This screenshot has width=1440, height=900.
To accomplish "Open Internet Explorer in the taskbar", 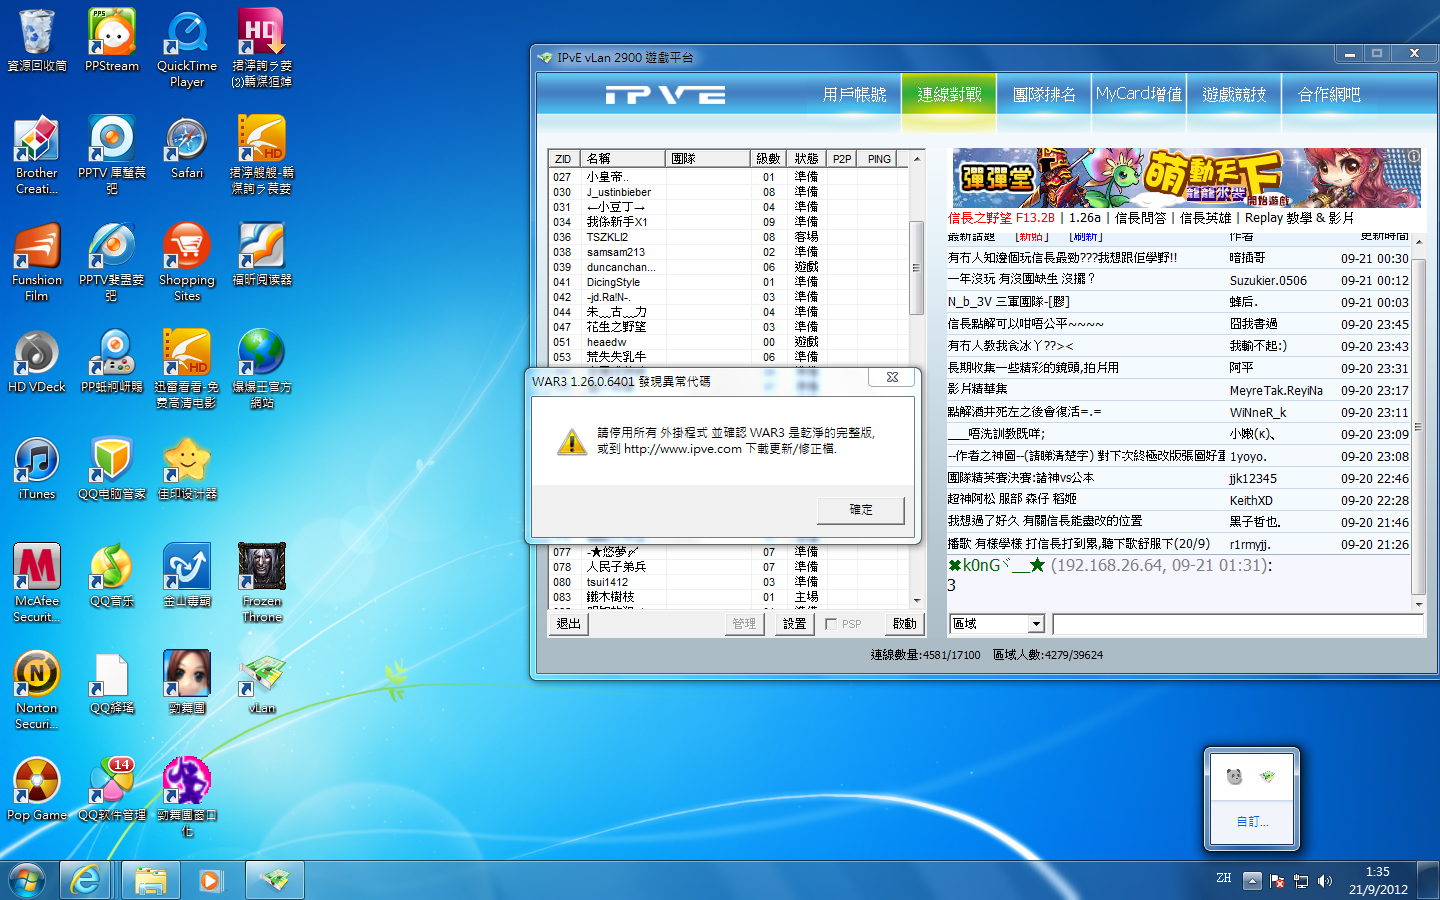I will pyautogui.click(x=86, y=880).
